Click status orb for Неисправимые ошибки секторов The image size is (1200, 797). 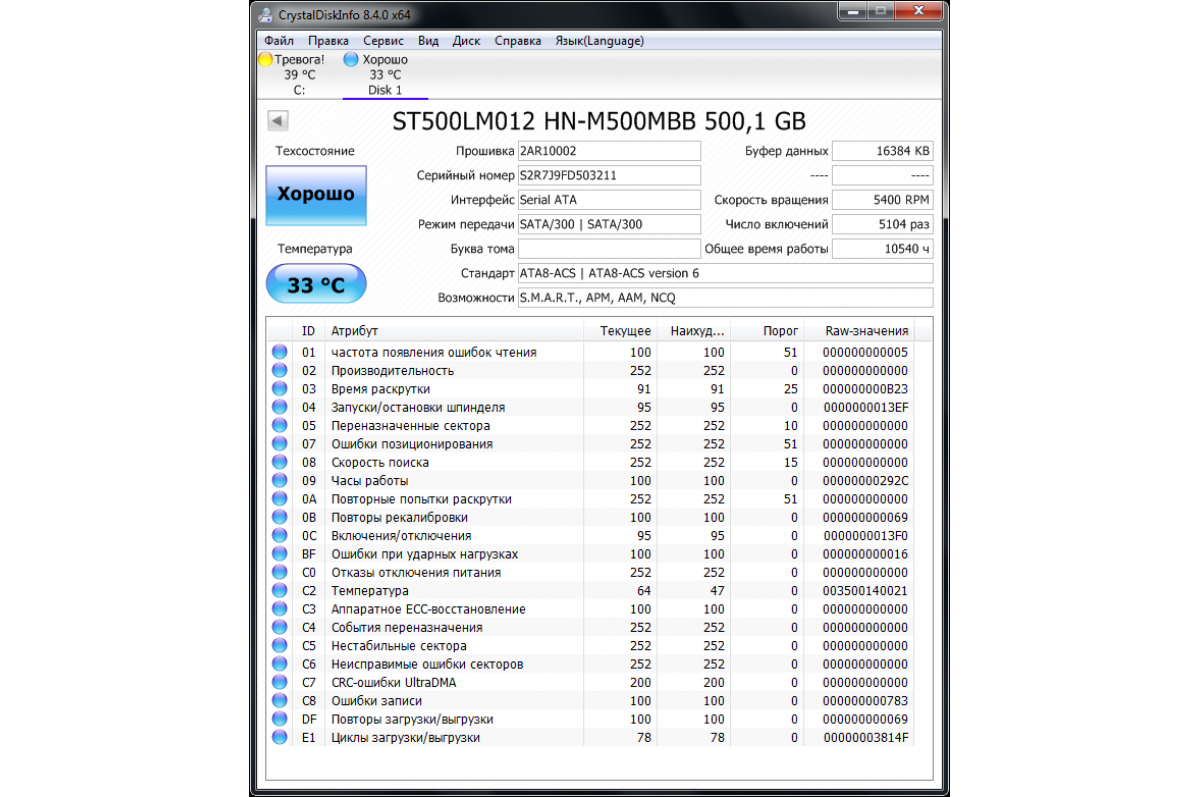coord(279,664)
